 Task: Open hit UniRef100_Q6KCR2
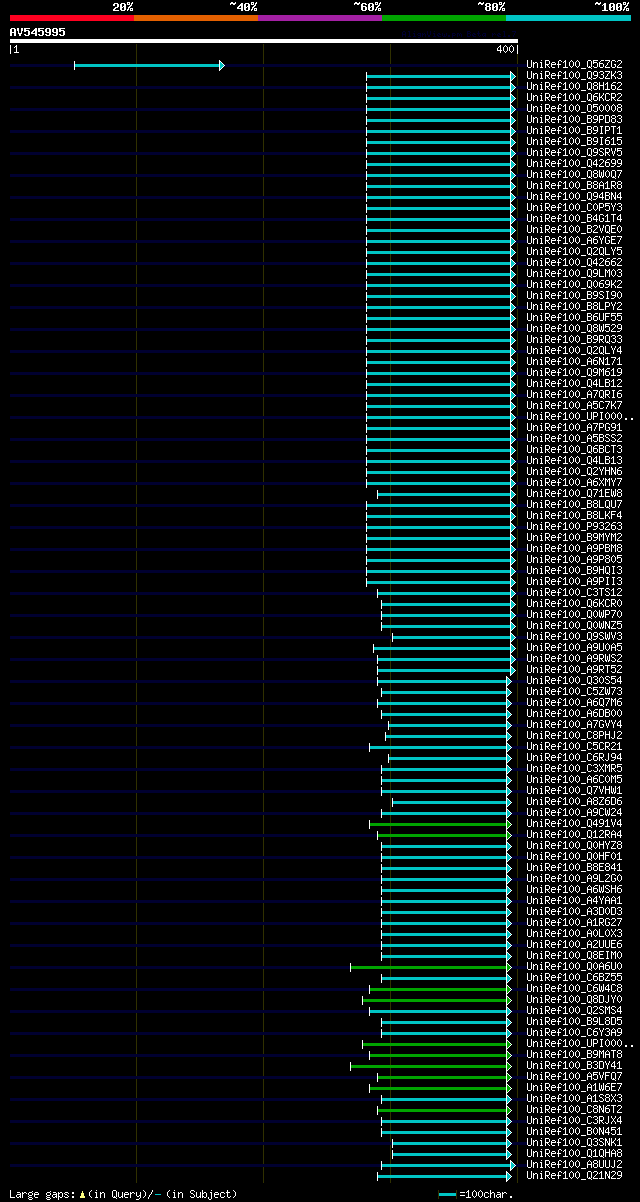(574, 98)
